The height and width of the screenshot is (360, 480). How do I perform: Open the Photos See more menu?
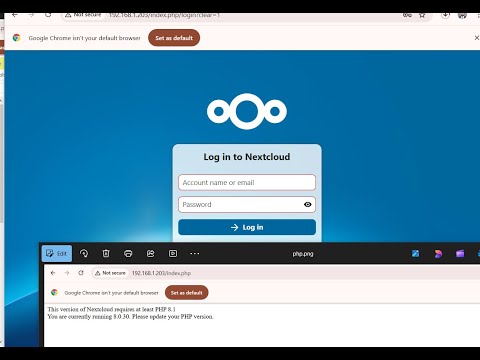coord(195,254)
